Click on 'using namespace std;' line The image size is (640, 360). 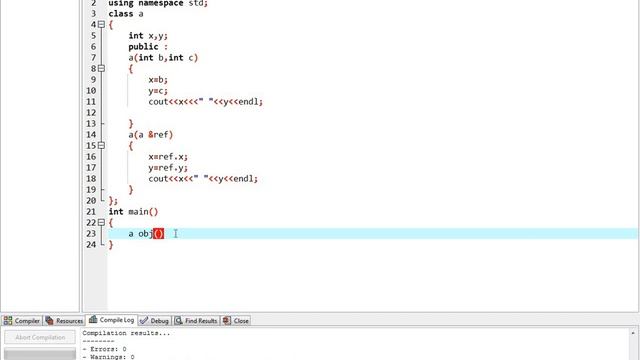pos(158,4)
